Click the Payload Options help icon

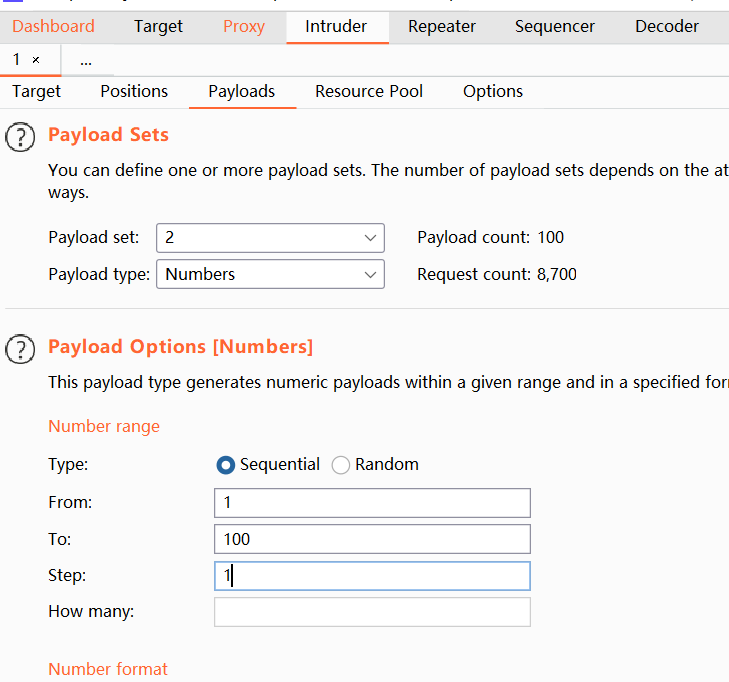pos(20,348)
